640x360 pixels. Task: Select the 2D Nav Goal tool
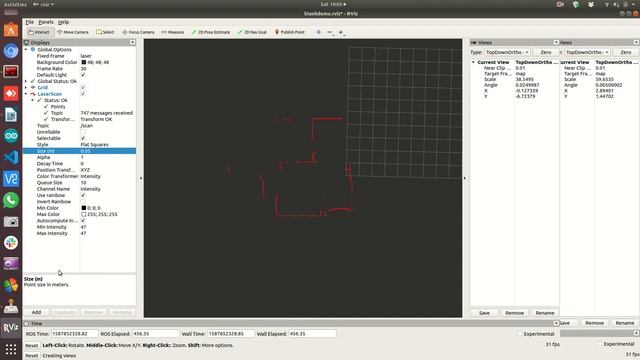(252, 32)
